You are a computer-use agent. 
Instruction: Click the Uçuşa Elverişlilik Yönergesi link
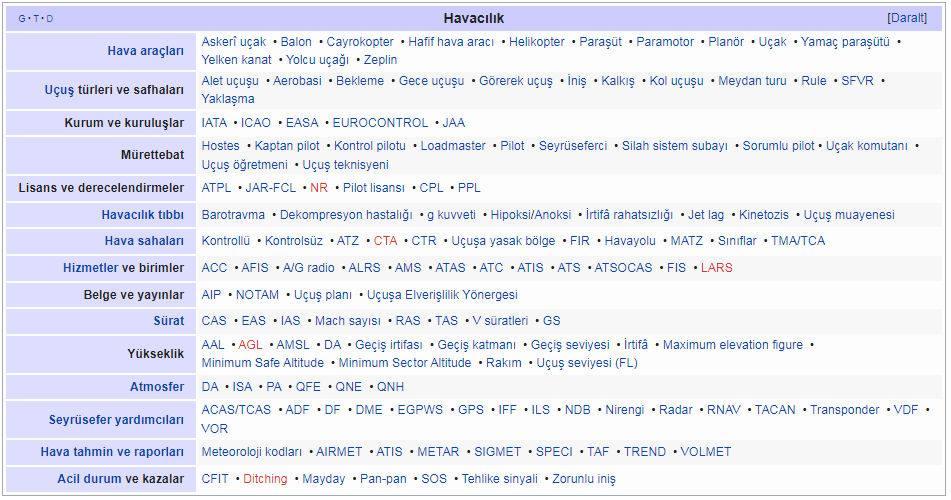[442, 295]
